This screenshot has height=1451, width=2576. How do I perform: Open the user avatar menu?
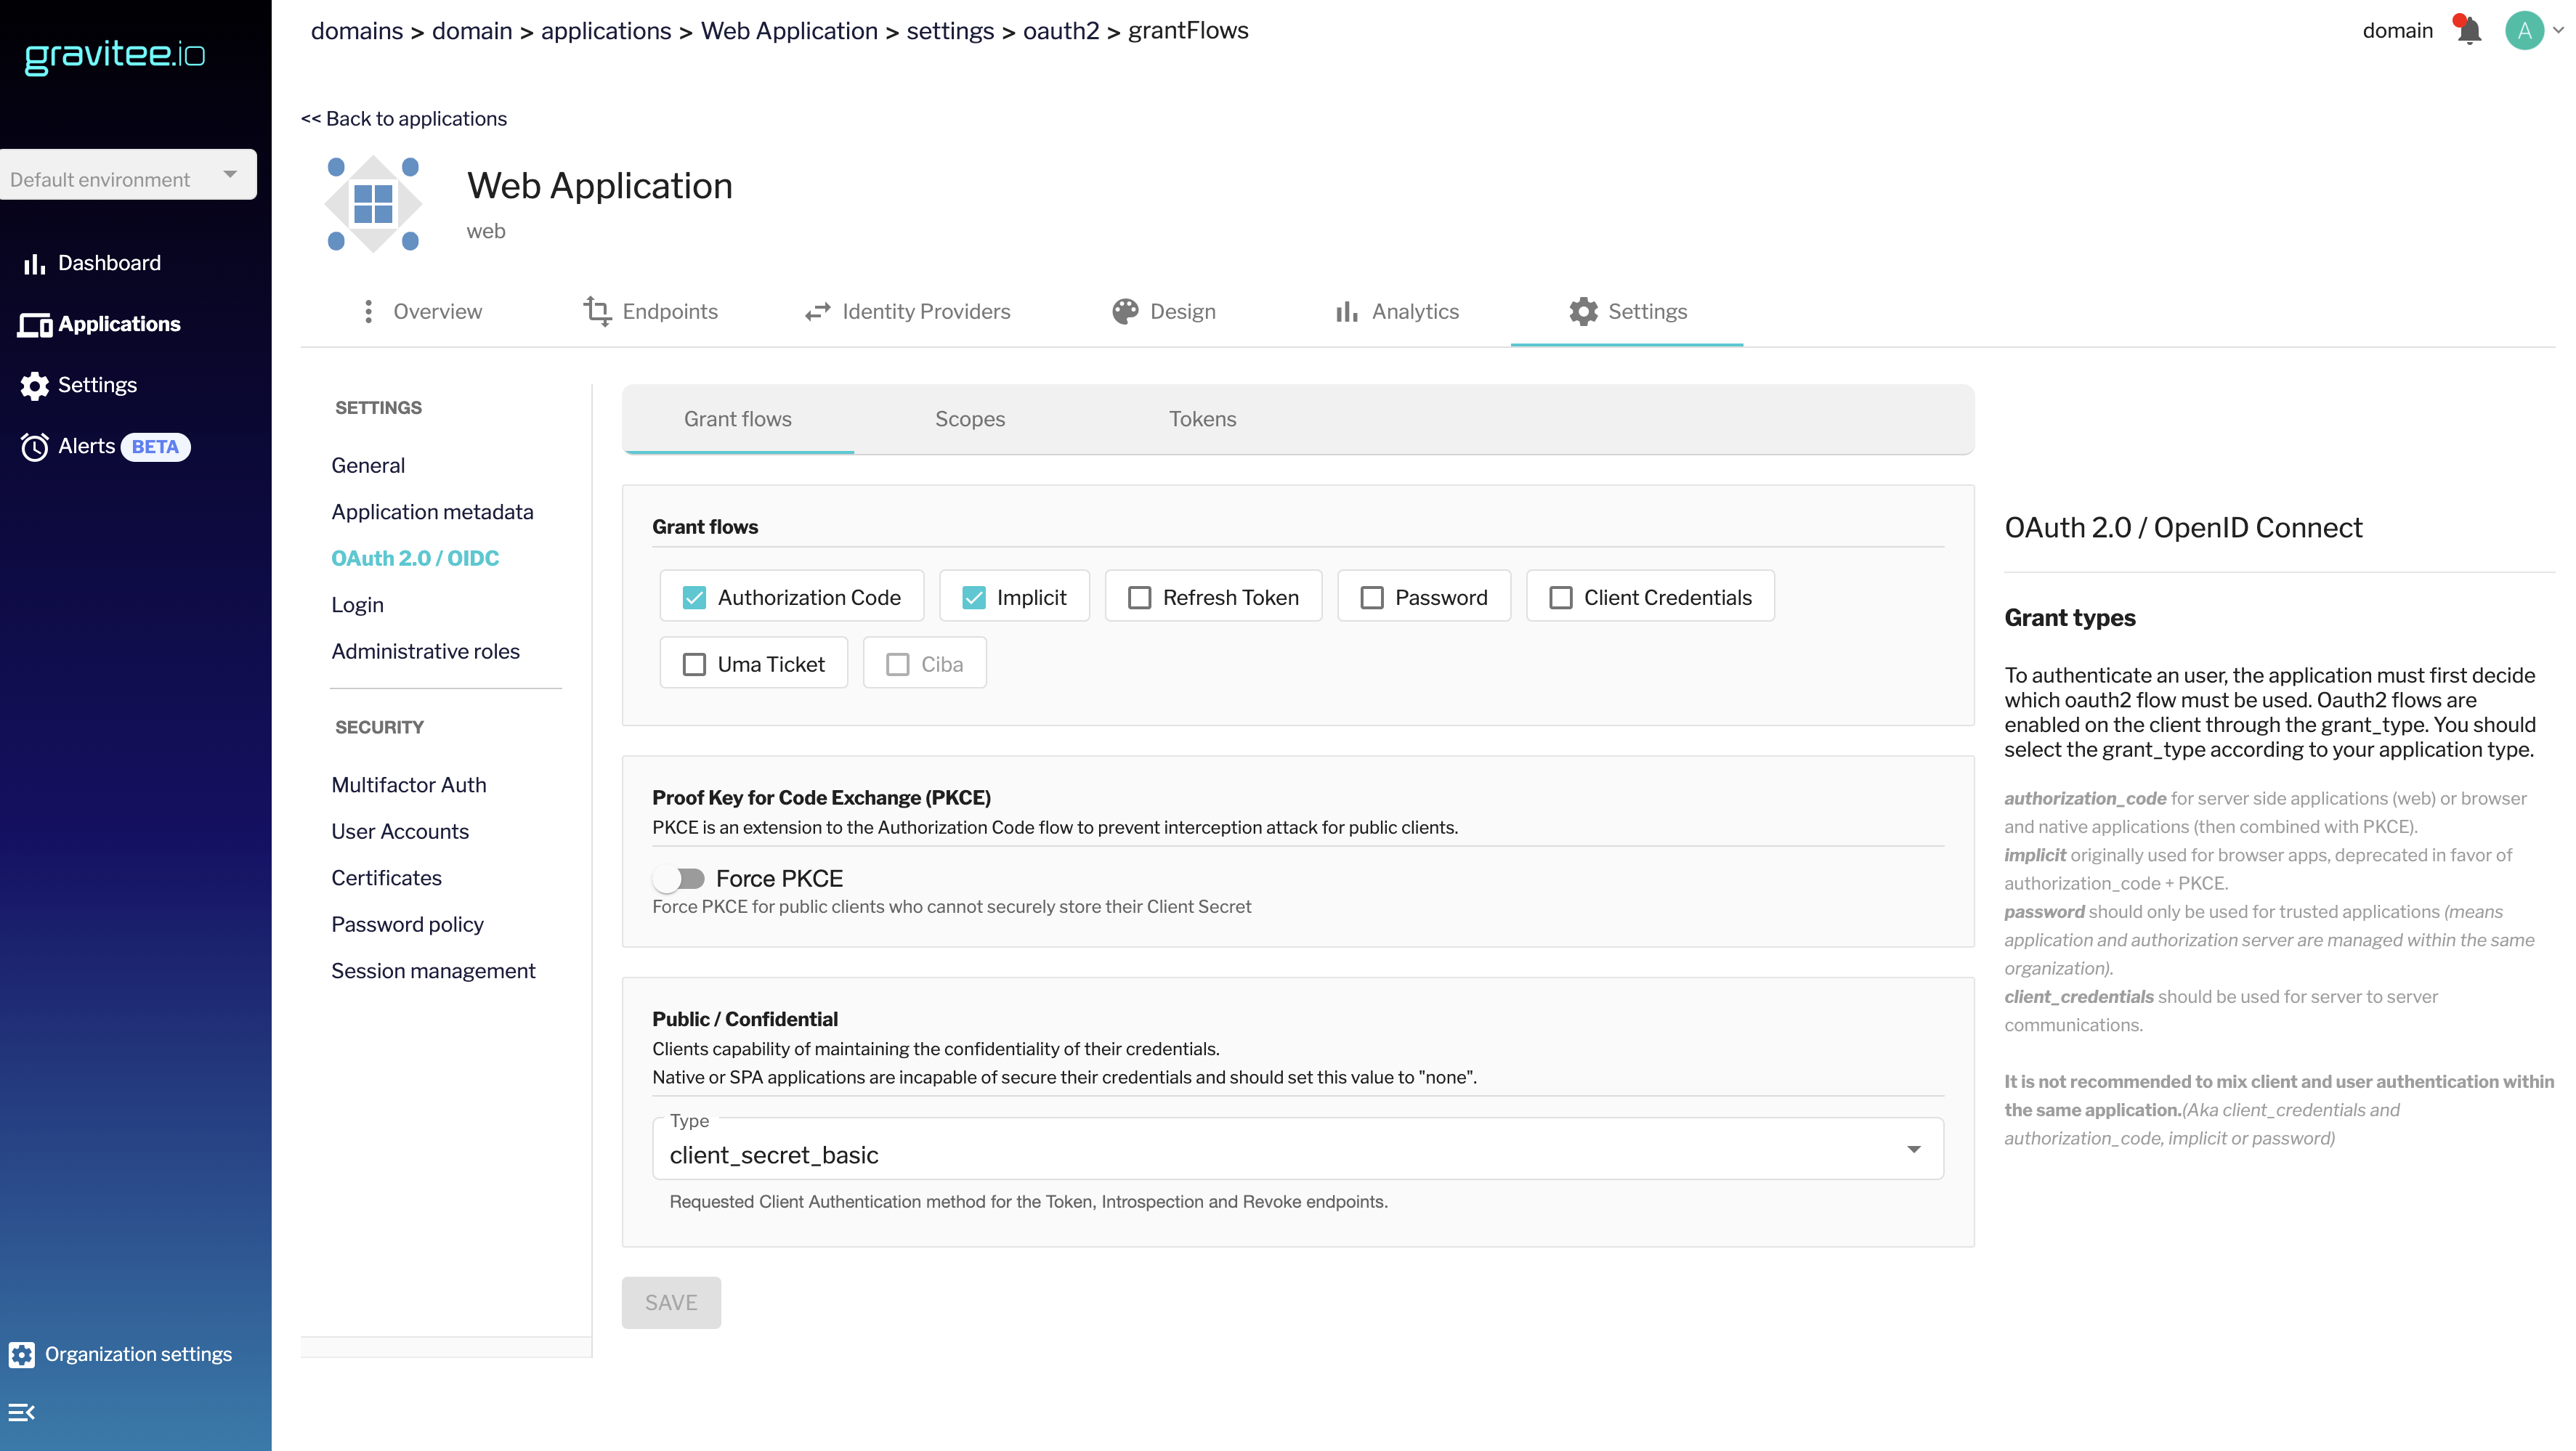click(x=2525, y=31)
